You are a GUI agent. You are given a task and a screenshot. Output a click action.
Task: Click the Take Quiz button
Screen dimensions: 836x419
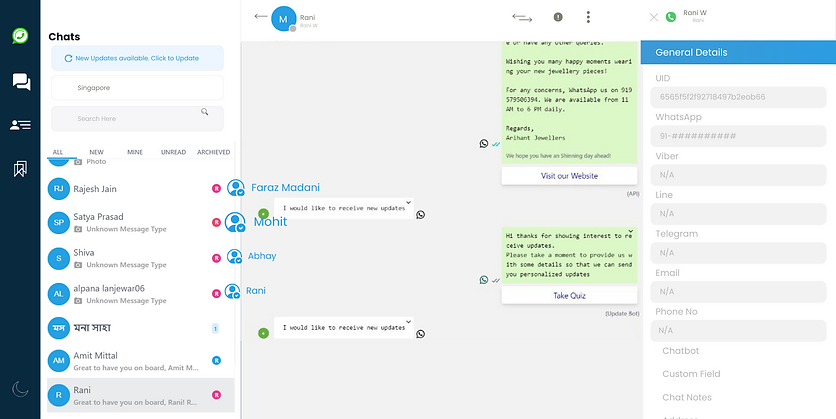click(x=569, y=296)
